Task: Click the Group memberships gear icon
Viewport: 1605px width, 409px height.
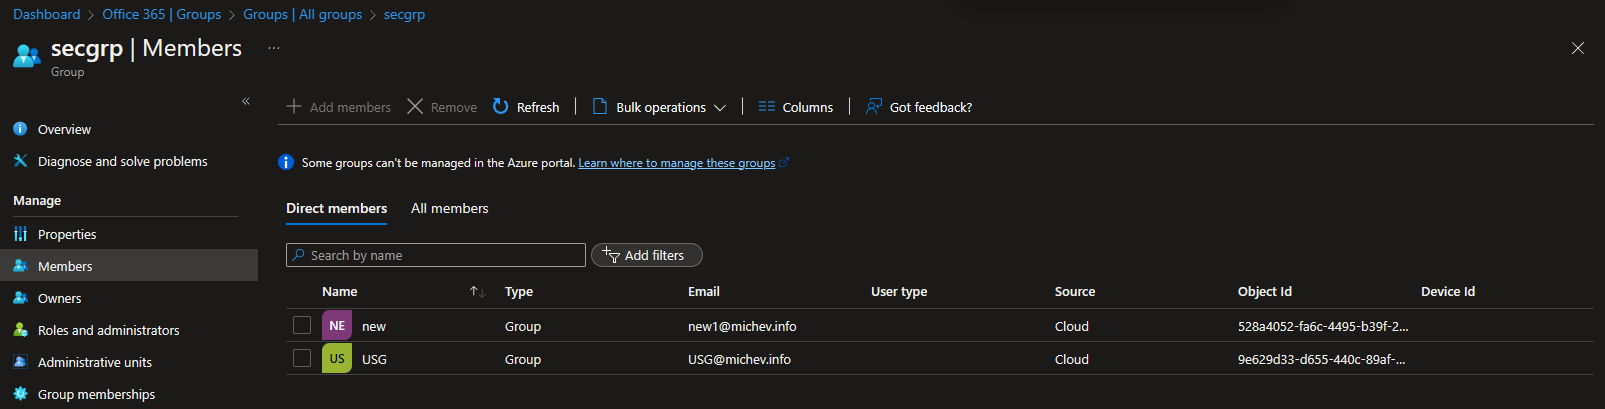Action: (x=20, y=394)
